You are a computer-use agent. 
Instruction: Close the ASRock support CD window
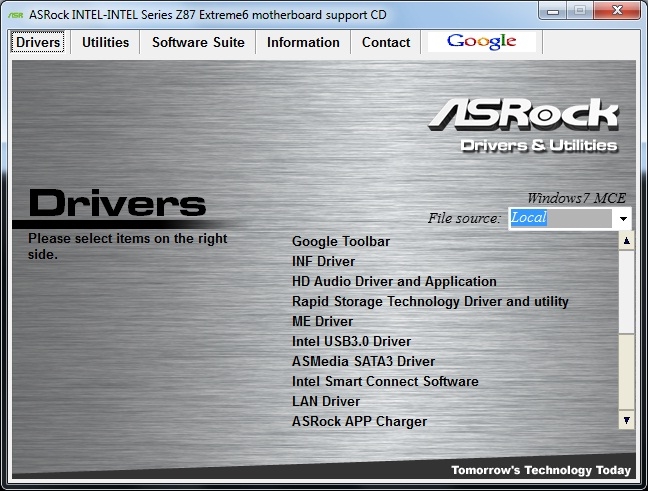[617, 11]
